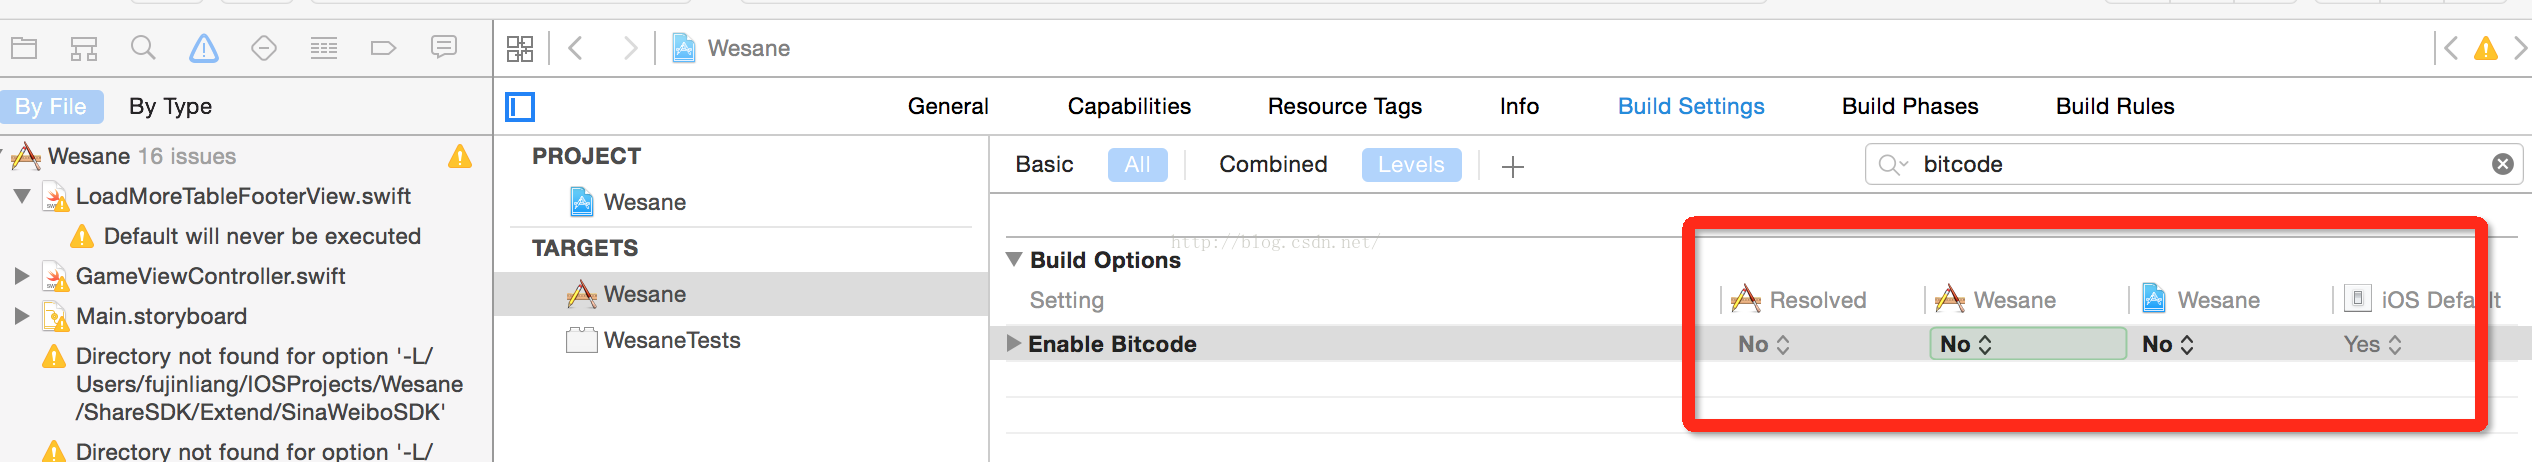Collapse the LoadMoreTableFooterView.swift issue group

pyautogui.click(x=22, y=196)
